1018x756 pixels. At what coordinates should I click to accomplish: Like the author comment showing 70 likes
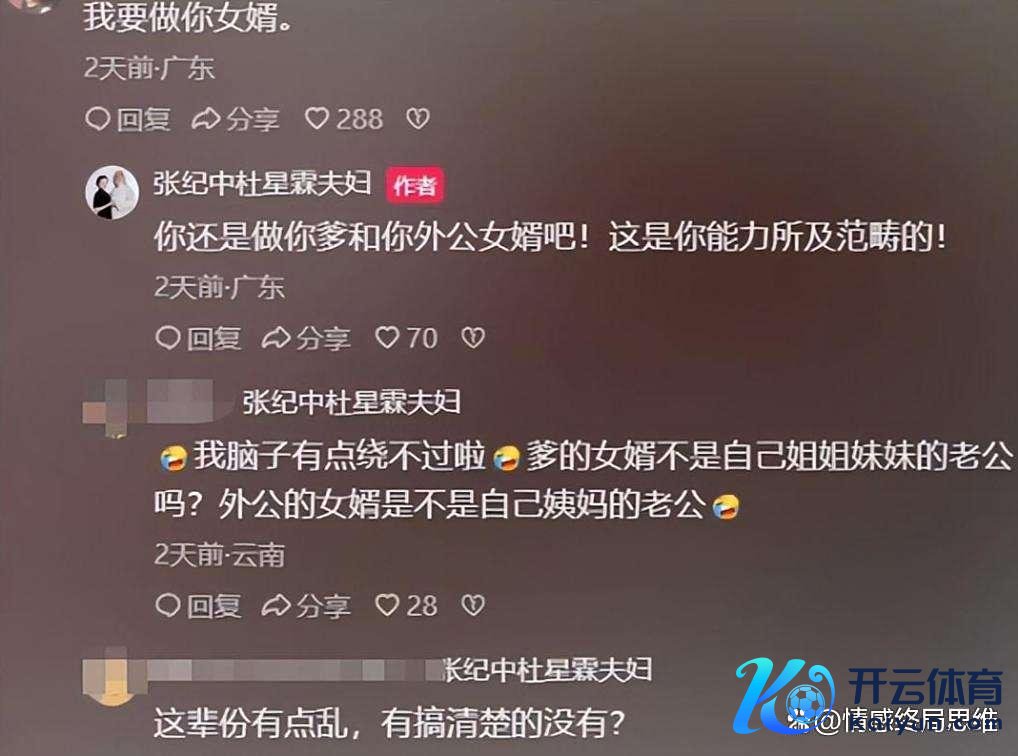pos(406,338)
